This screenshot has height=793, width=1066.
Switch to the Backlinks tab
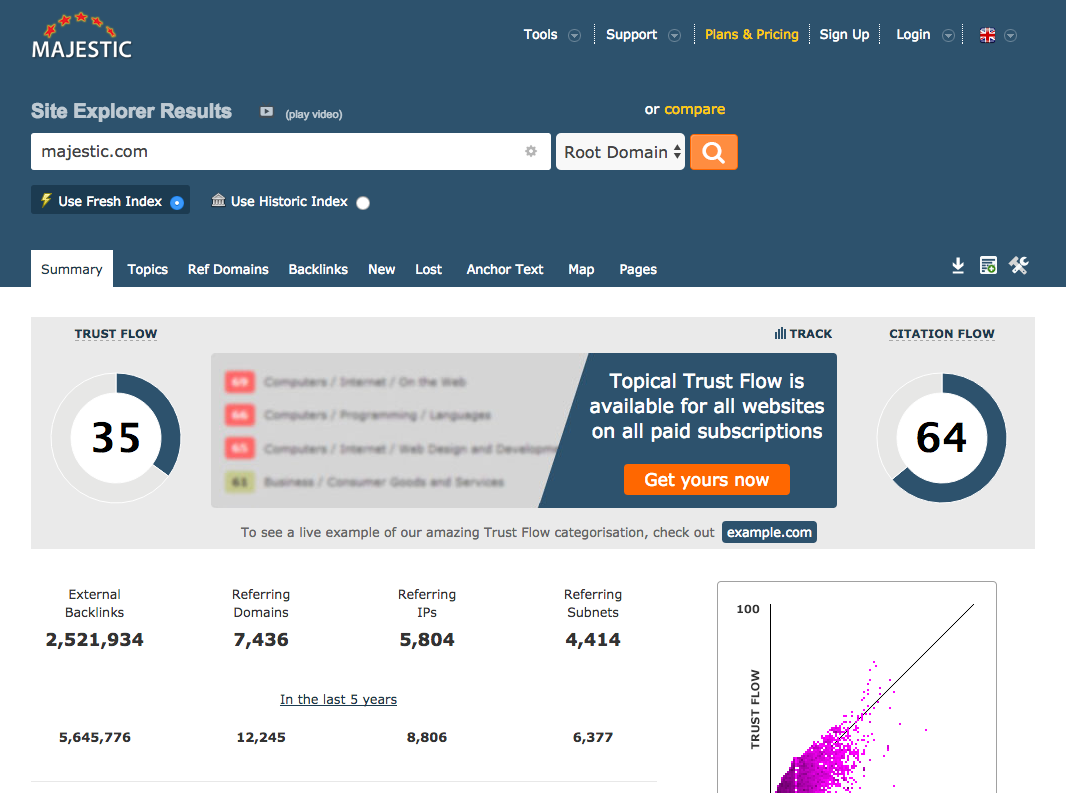coord(318,269)
